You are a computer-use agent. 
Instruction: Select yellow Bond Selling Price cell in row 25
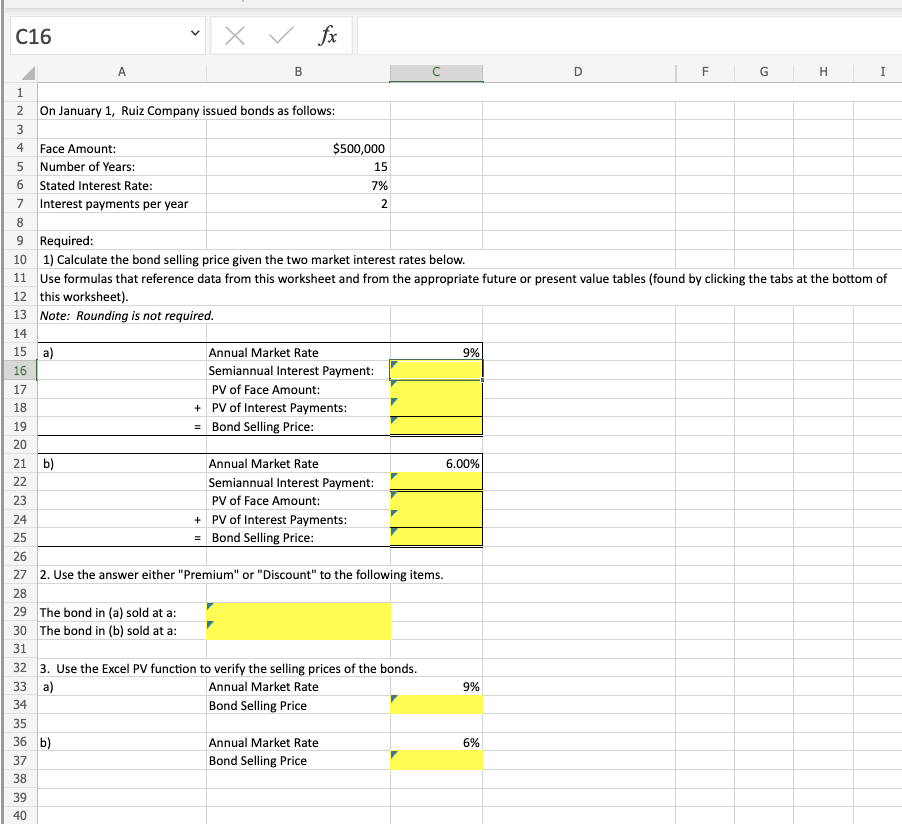click(x=436, y=537)
